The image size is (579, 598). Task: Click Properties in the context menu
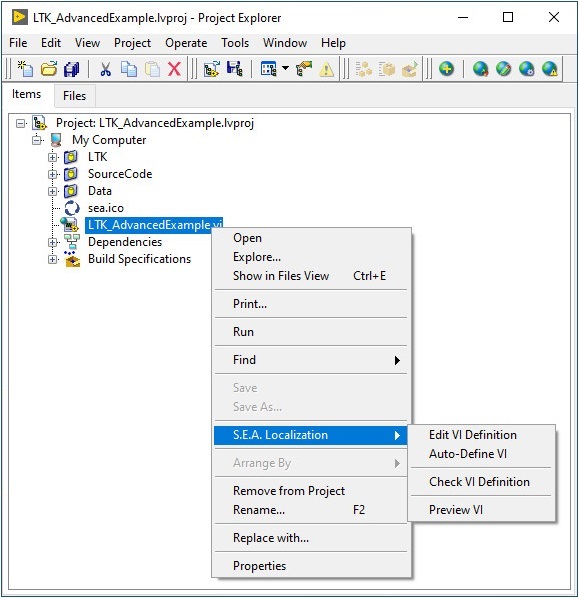(259, 566)
